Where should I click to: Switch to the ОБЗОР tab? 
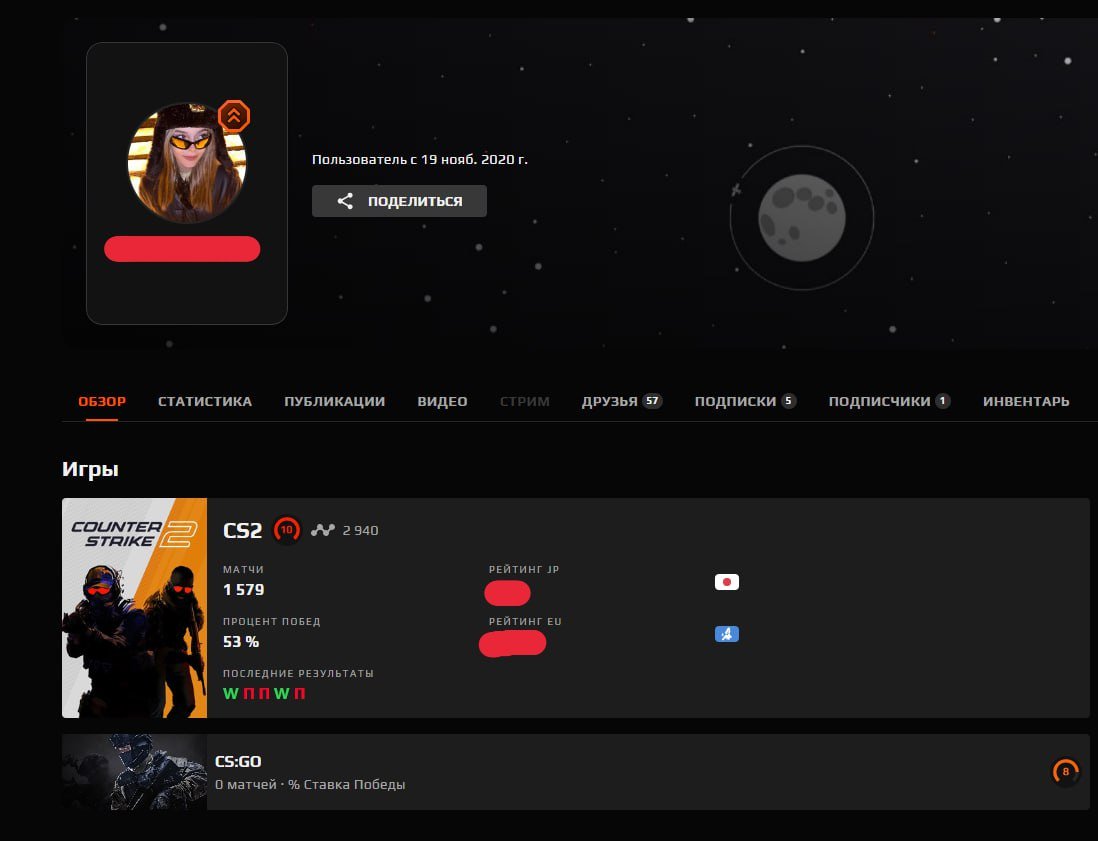pyautogui.click(x=102, y=401)
